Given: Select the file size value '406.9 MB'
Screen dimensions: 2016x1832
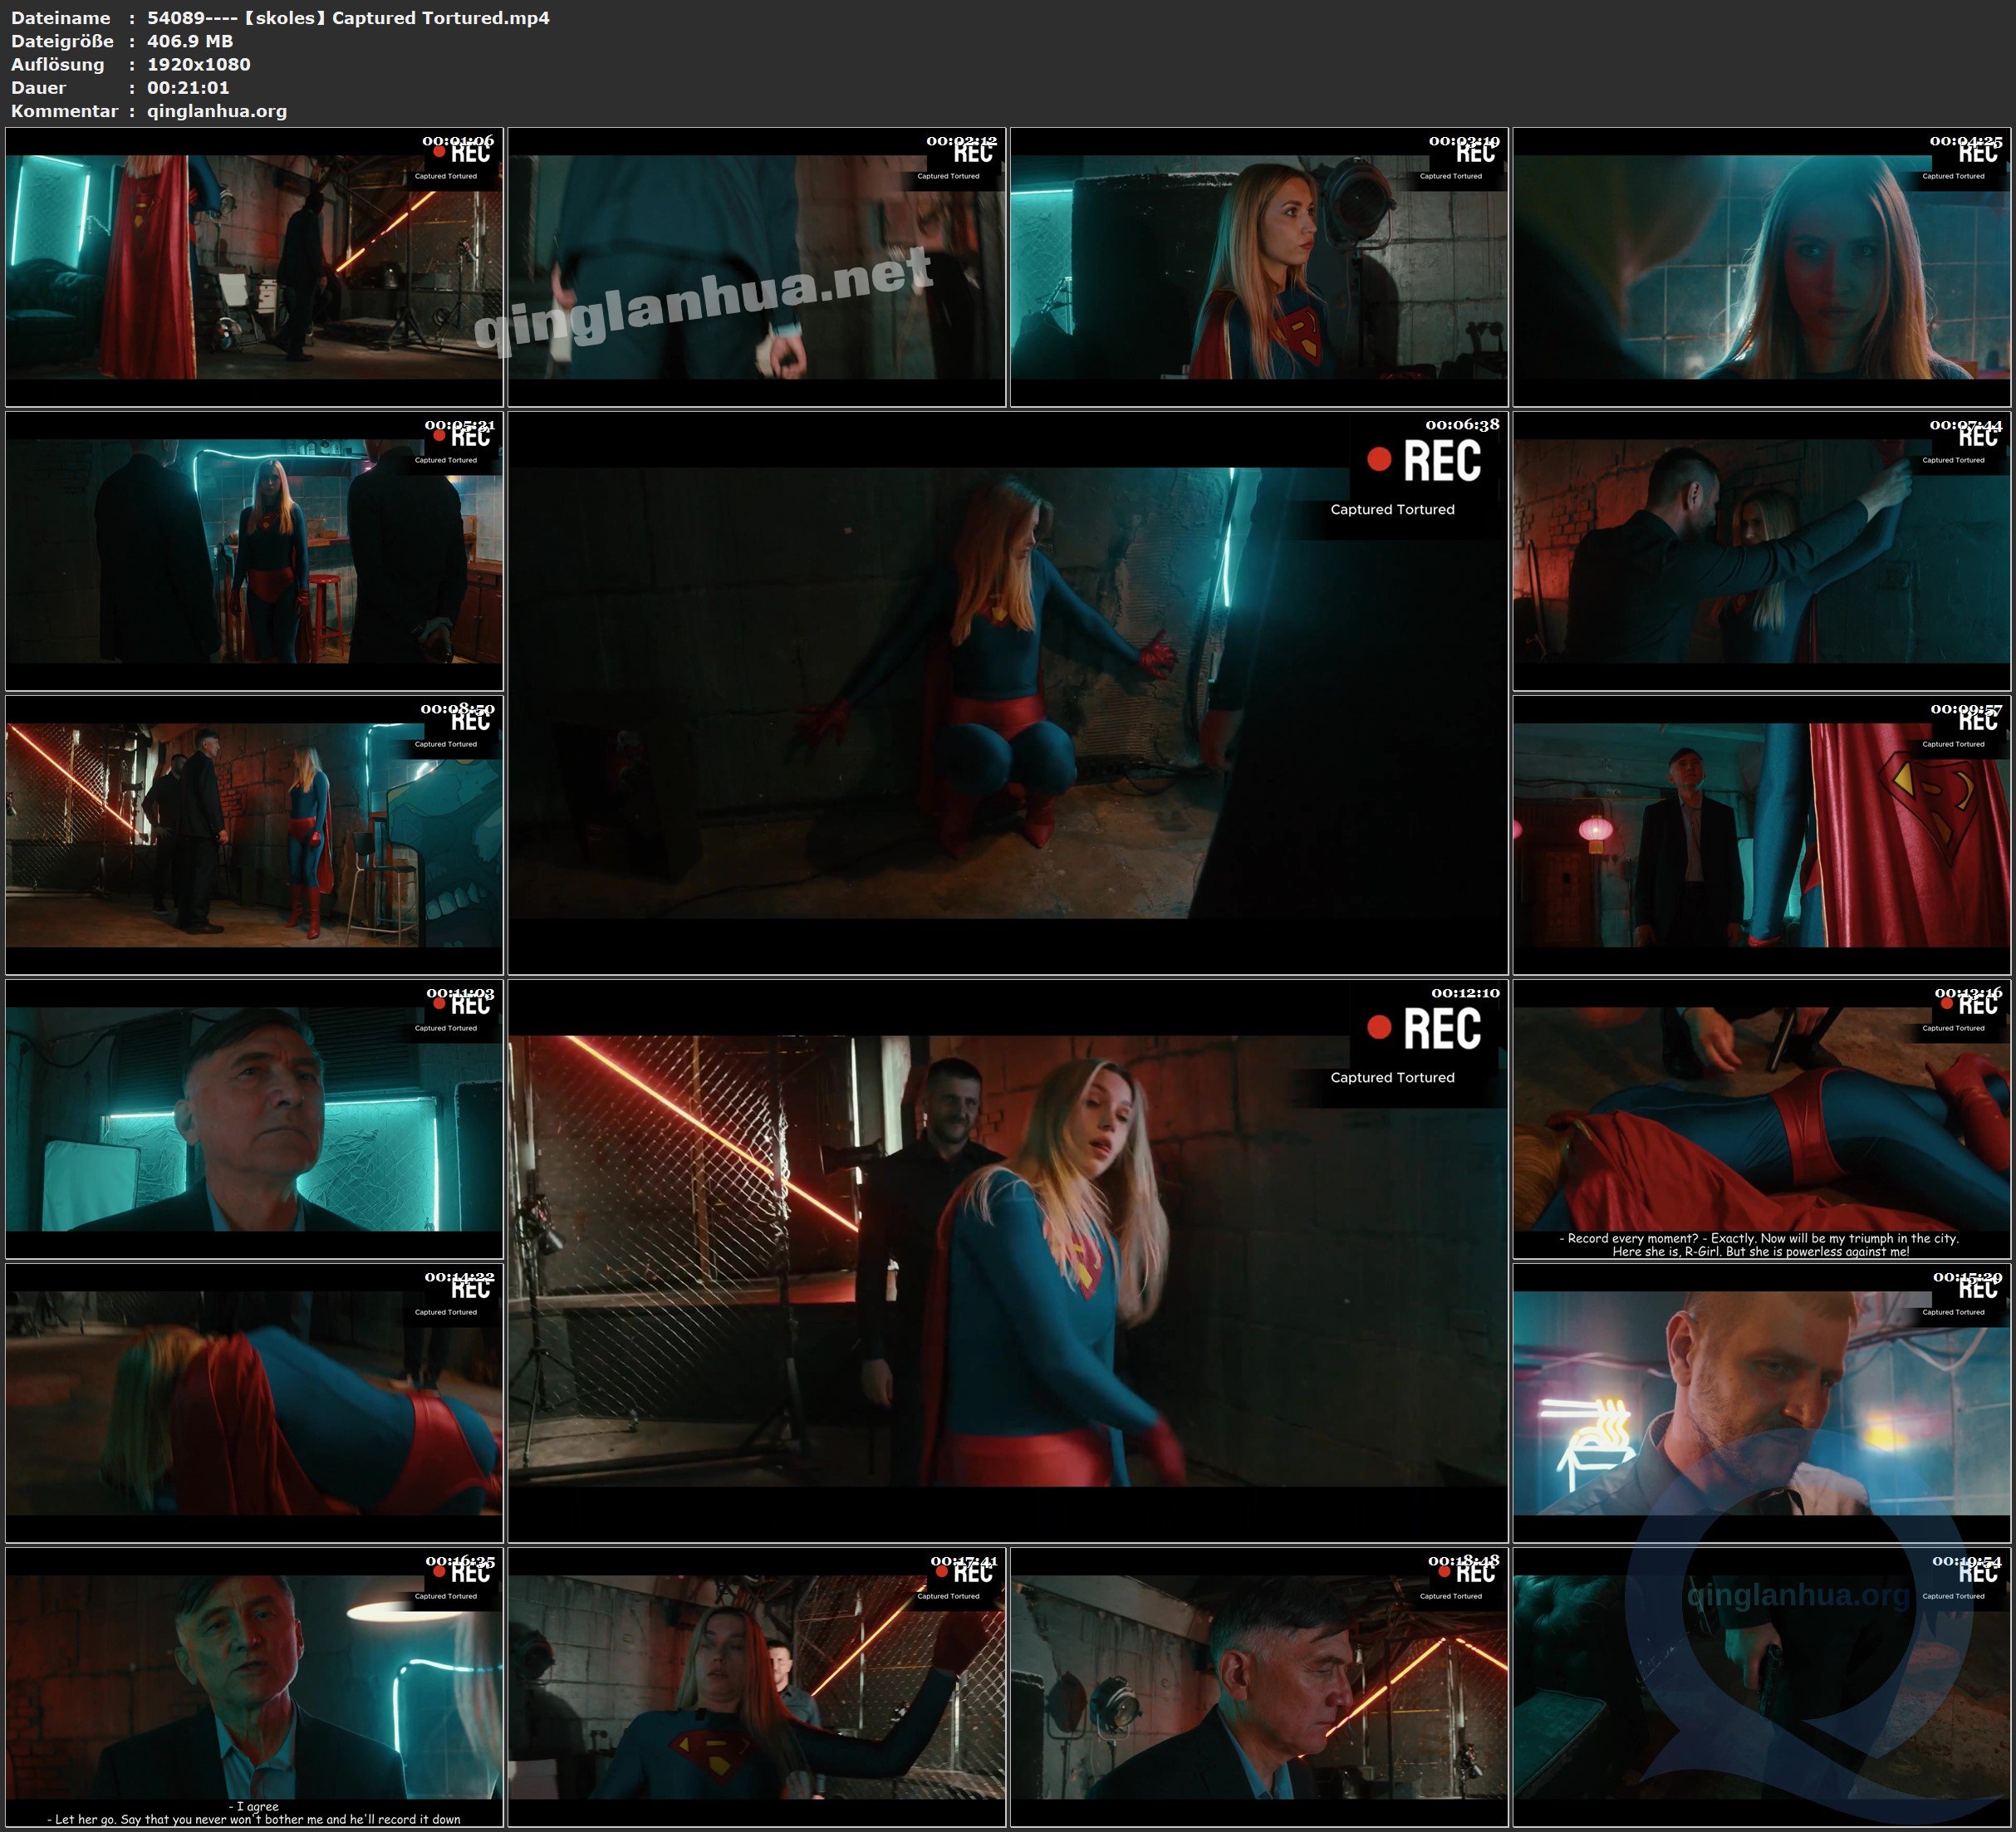Looking at the screenshot, I should point(190,41).
